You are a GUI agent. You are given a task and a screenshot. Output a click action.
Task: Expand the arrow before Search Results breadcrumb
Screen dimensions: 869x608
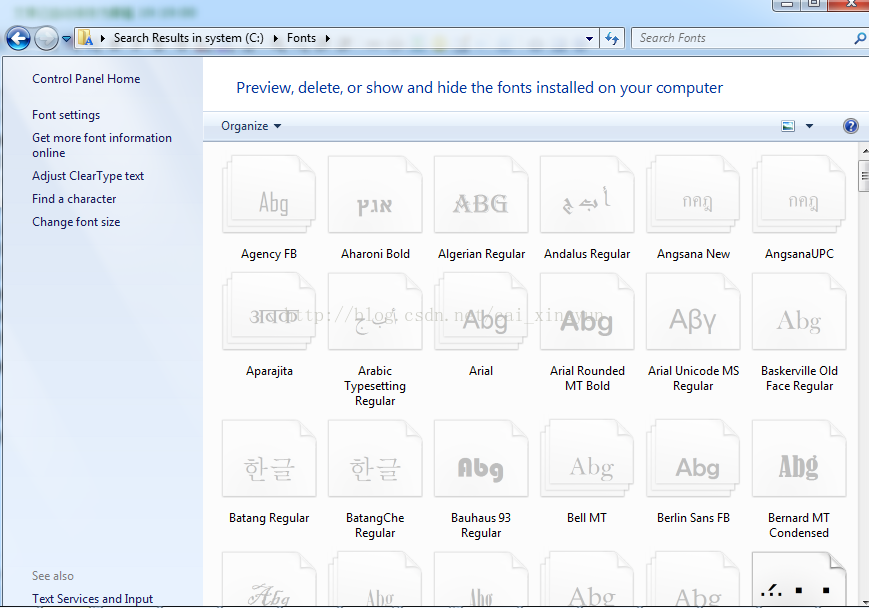pos(103,38)
